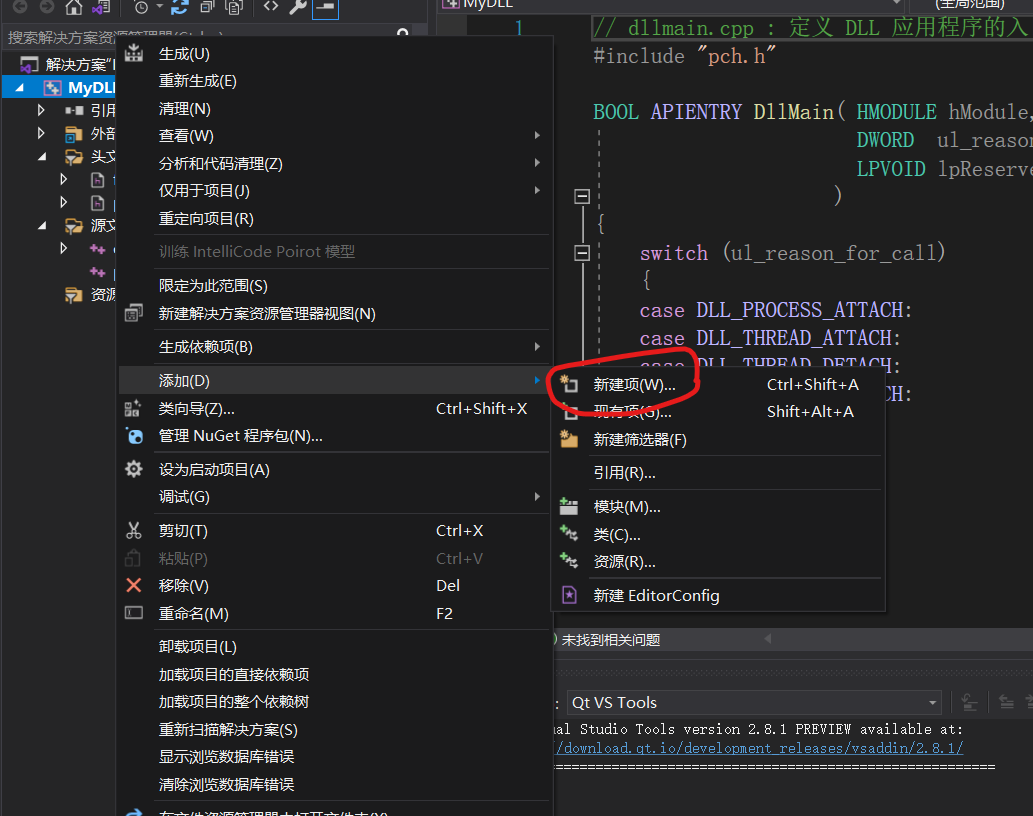This screenshot has width=1033, height=816.
Task: Expand the 引用 references tree node
Action: (x=41, y=110)
